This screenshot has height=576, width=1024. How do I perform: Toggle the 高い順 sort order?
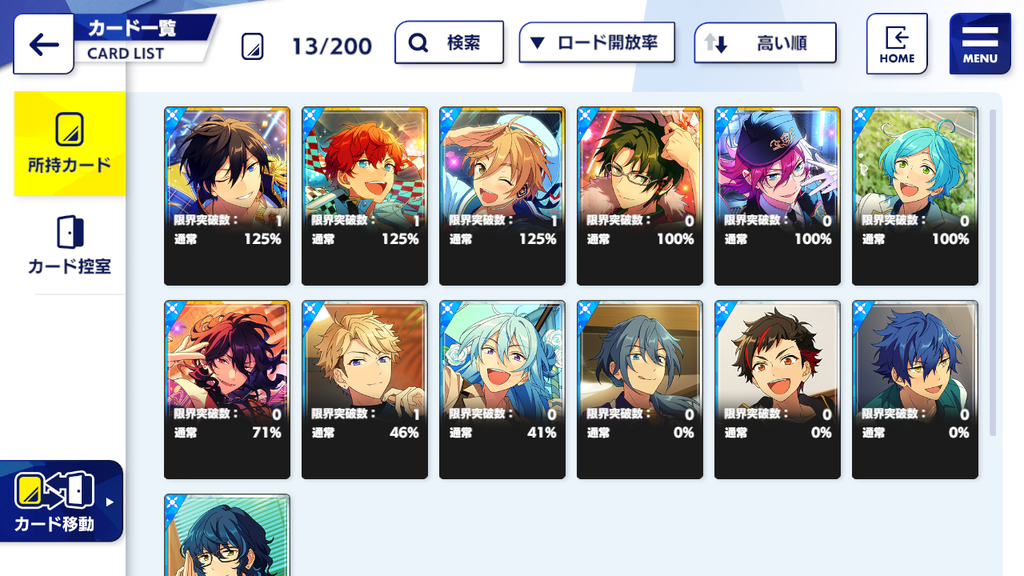coord(765,43)
